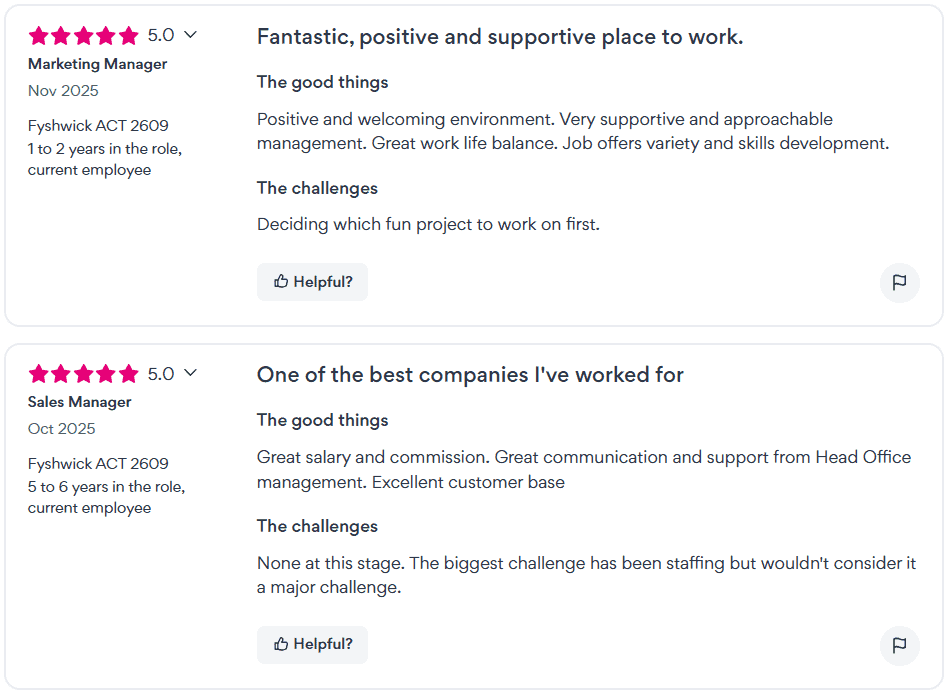
Task: Flag the Sales Manager review
Action: tap(899, 645)
